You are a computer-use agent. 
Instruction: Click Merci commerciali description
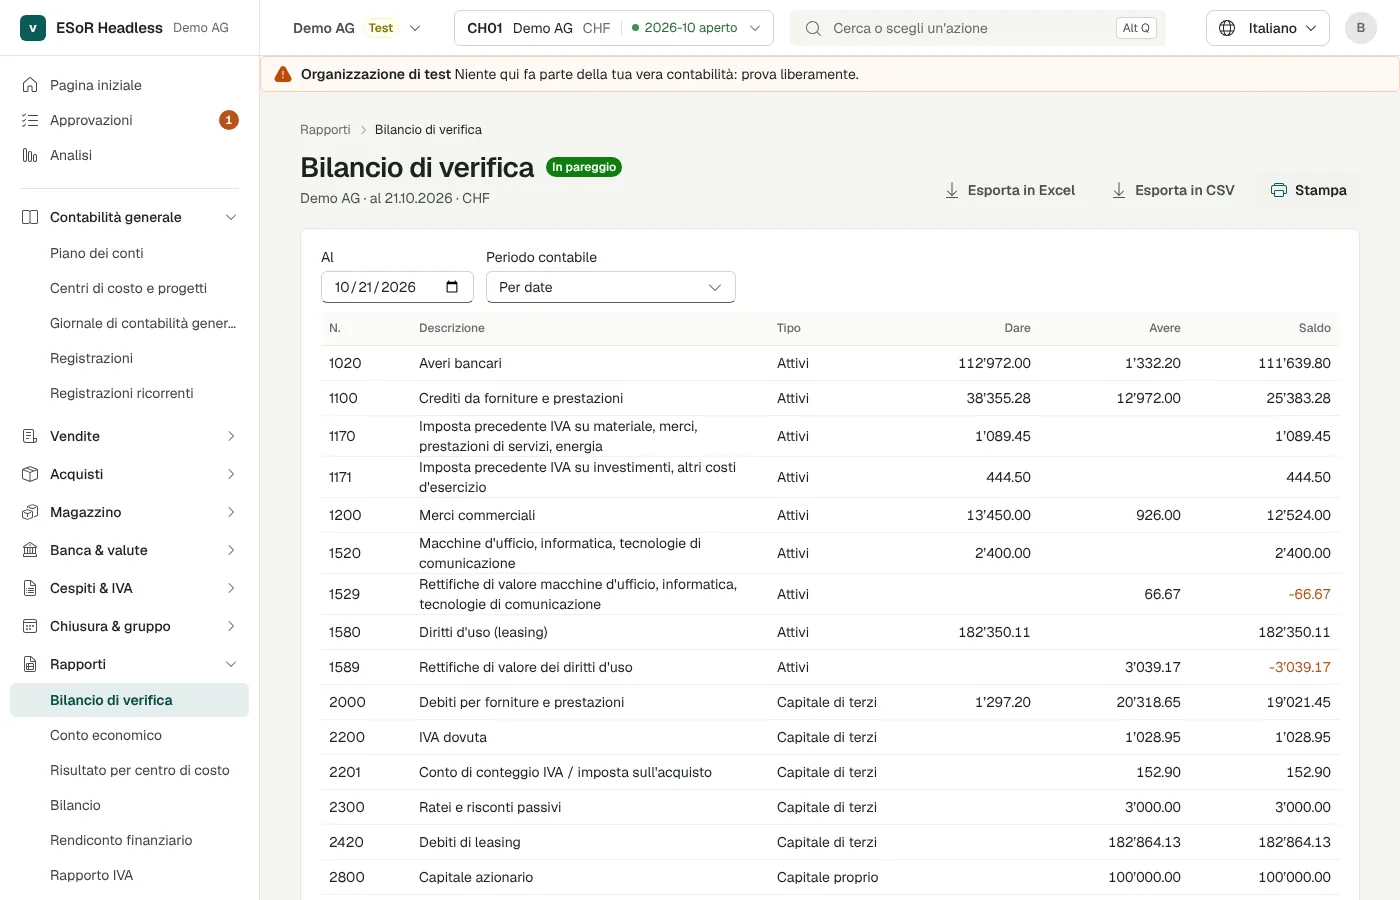[477, 515]
